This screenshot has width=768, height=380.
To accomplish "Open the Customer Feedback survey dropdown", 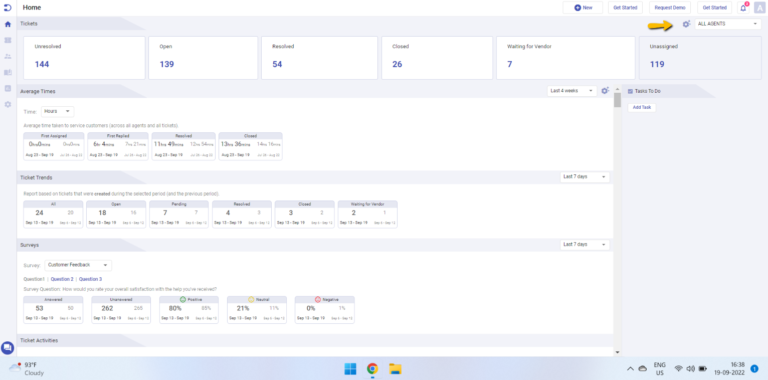I will point(78,265).
